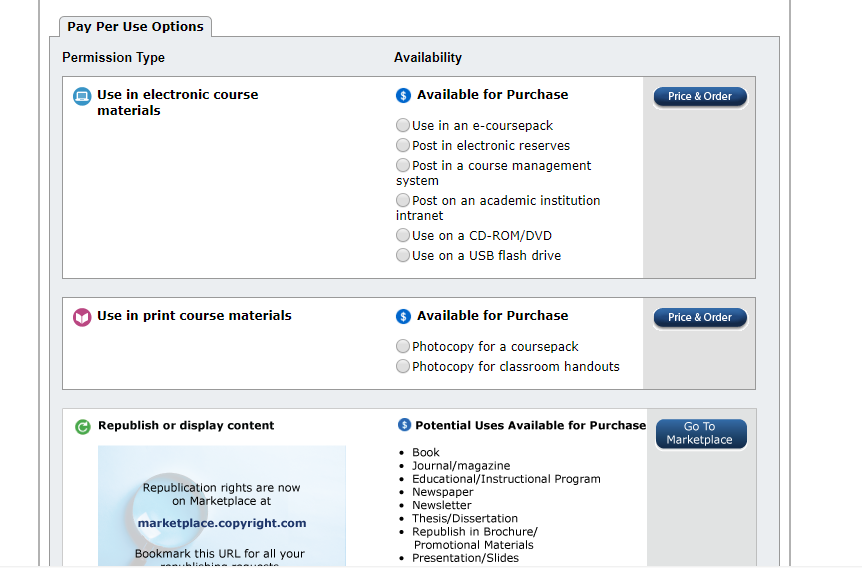Choose "Post in a course management system"

(x=403, y=166)
